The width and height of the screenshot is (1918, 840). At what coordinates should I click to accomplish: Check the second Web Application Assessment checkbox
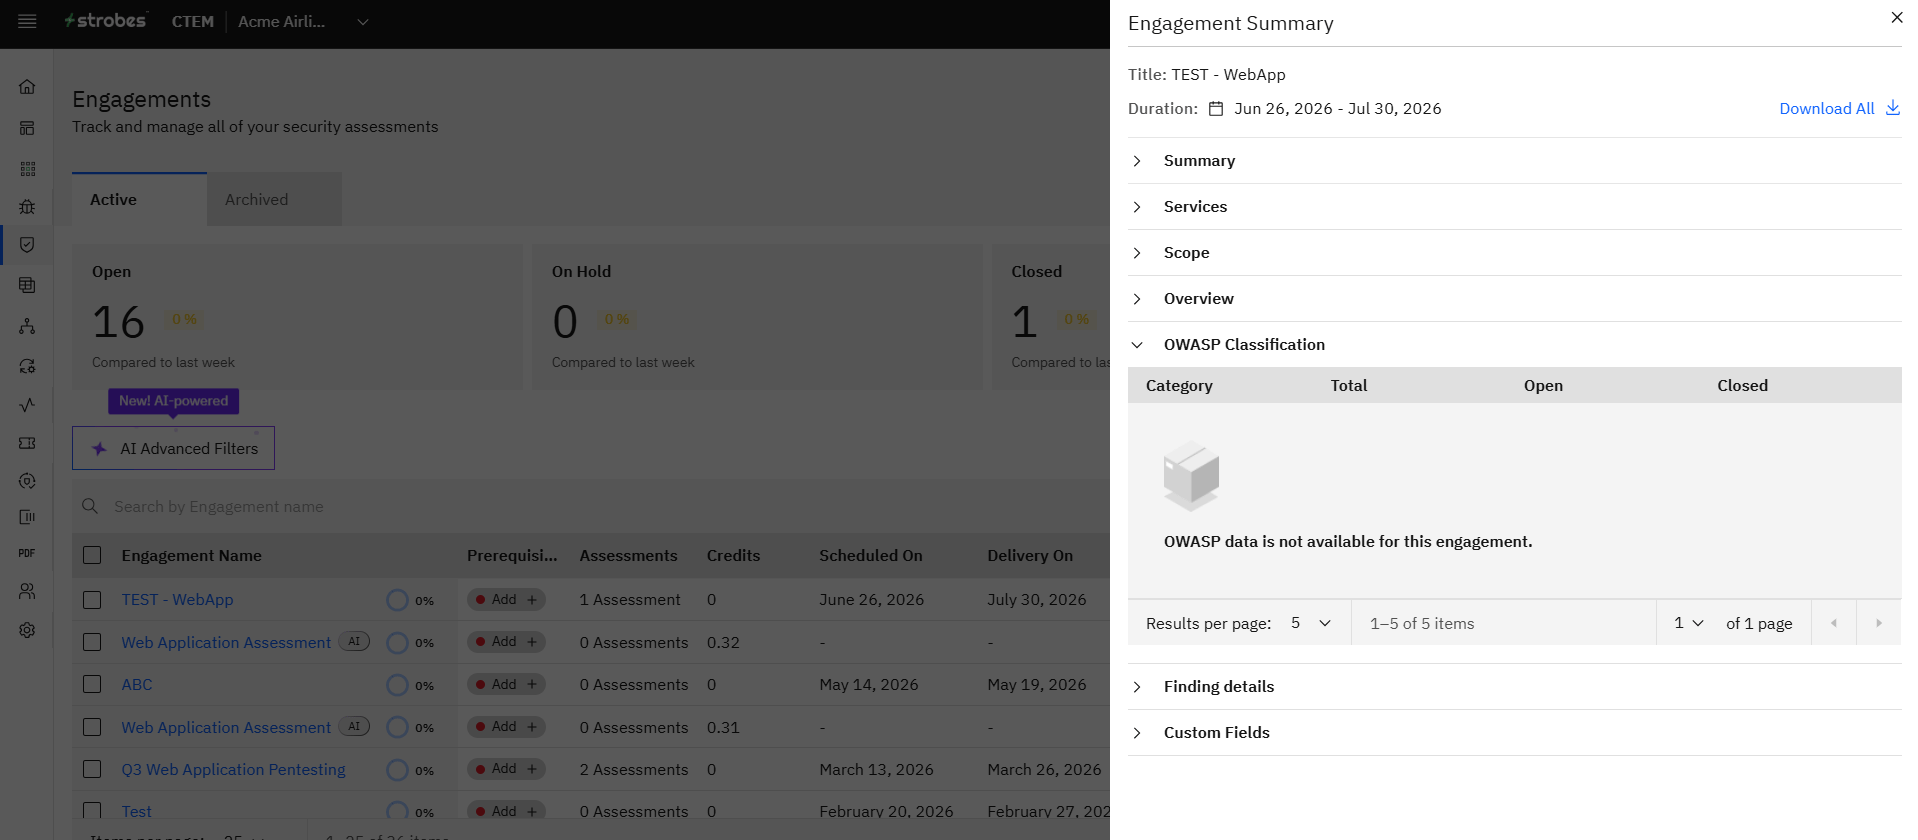click(x=92, y=727)
